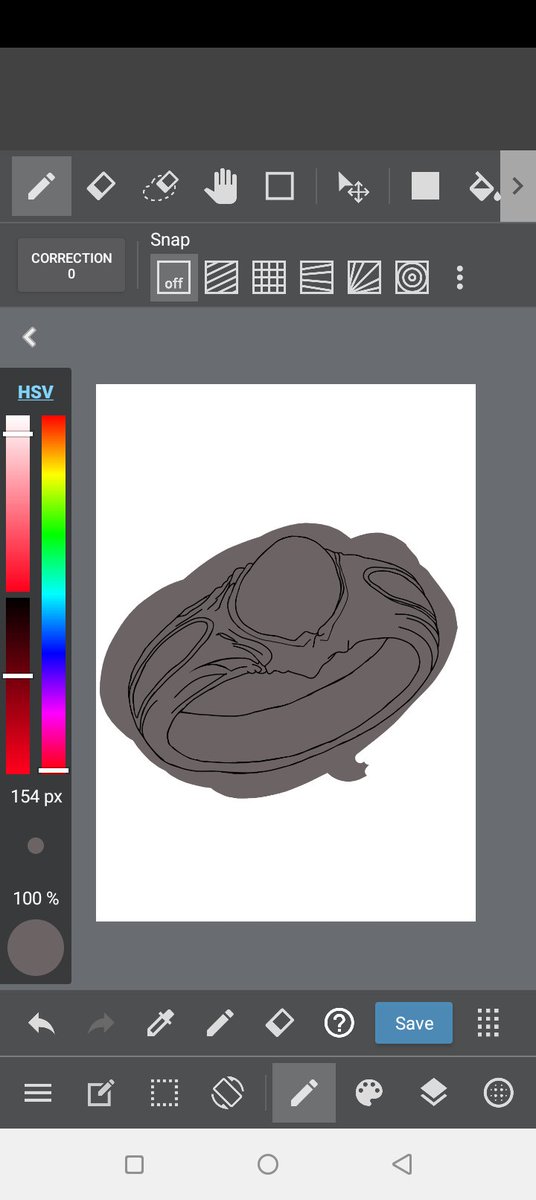536x1200 pixels.
Task: Choose the move tool with arrow cursor
Action: pyautogui.click(x=353, y=187)
